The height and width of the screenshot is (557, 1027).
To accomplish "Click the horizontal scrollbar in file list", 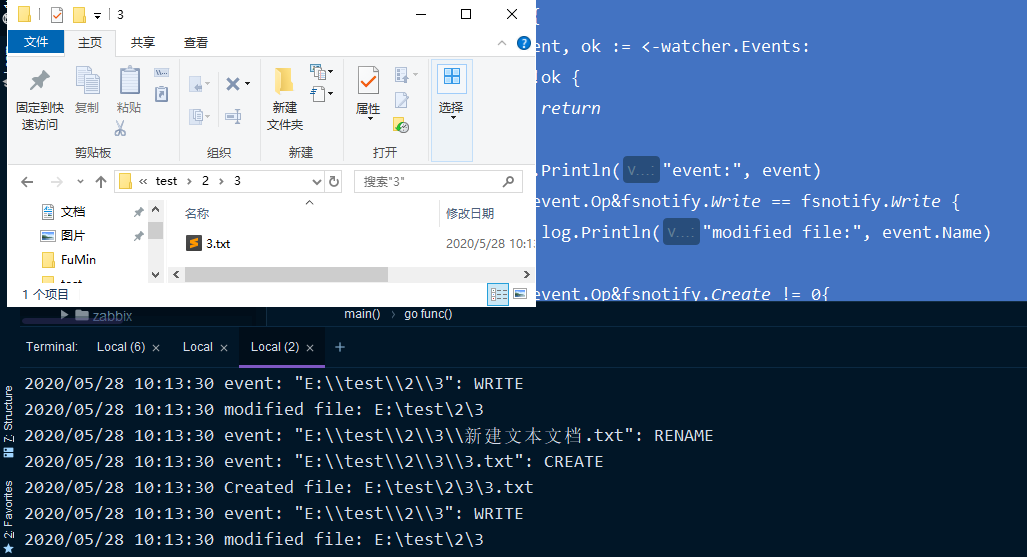I will coord(286,275).
